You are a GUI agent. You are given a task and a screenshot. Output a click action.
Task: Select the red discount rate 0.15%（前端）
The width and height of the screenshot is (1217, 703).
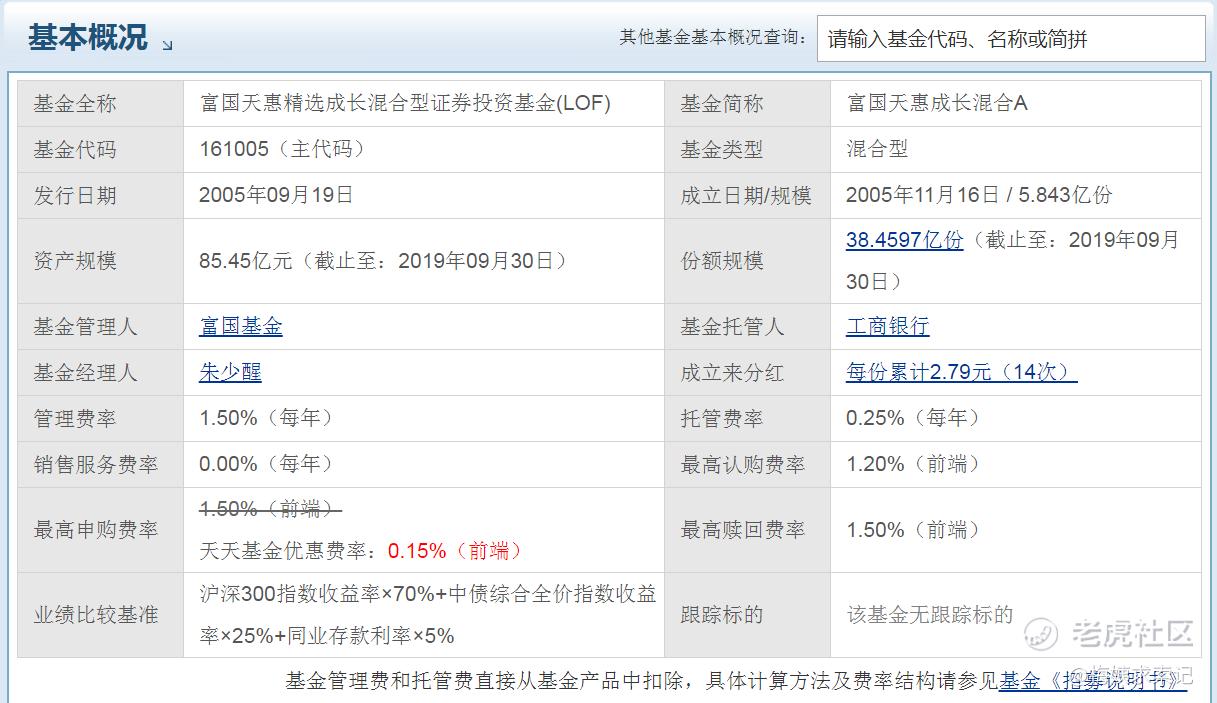click(457, 550)
